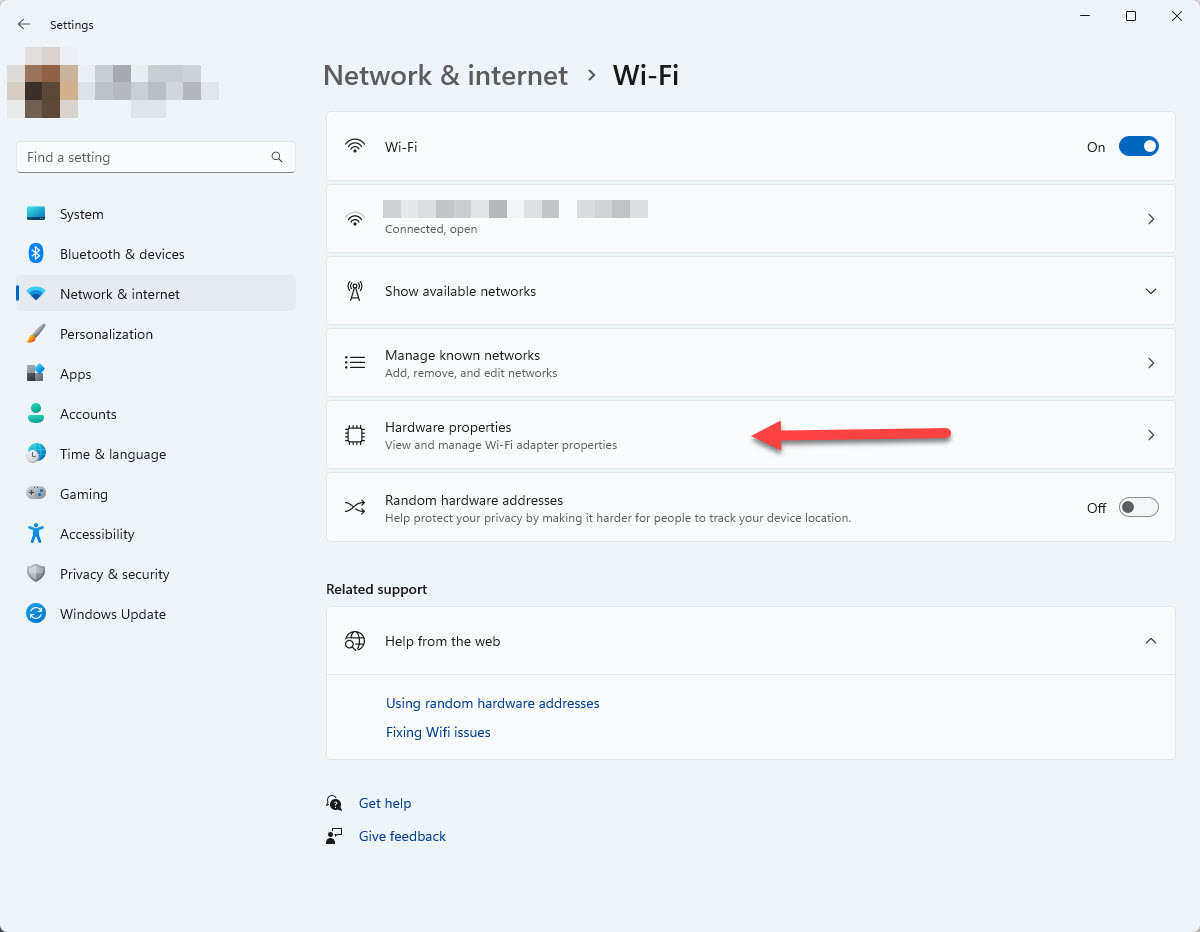Expand Show available networks
Viewport: 1200px width, 932px height.
pos(1150,291)
